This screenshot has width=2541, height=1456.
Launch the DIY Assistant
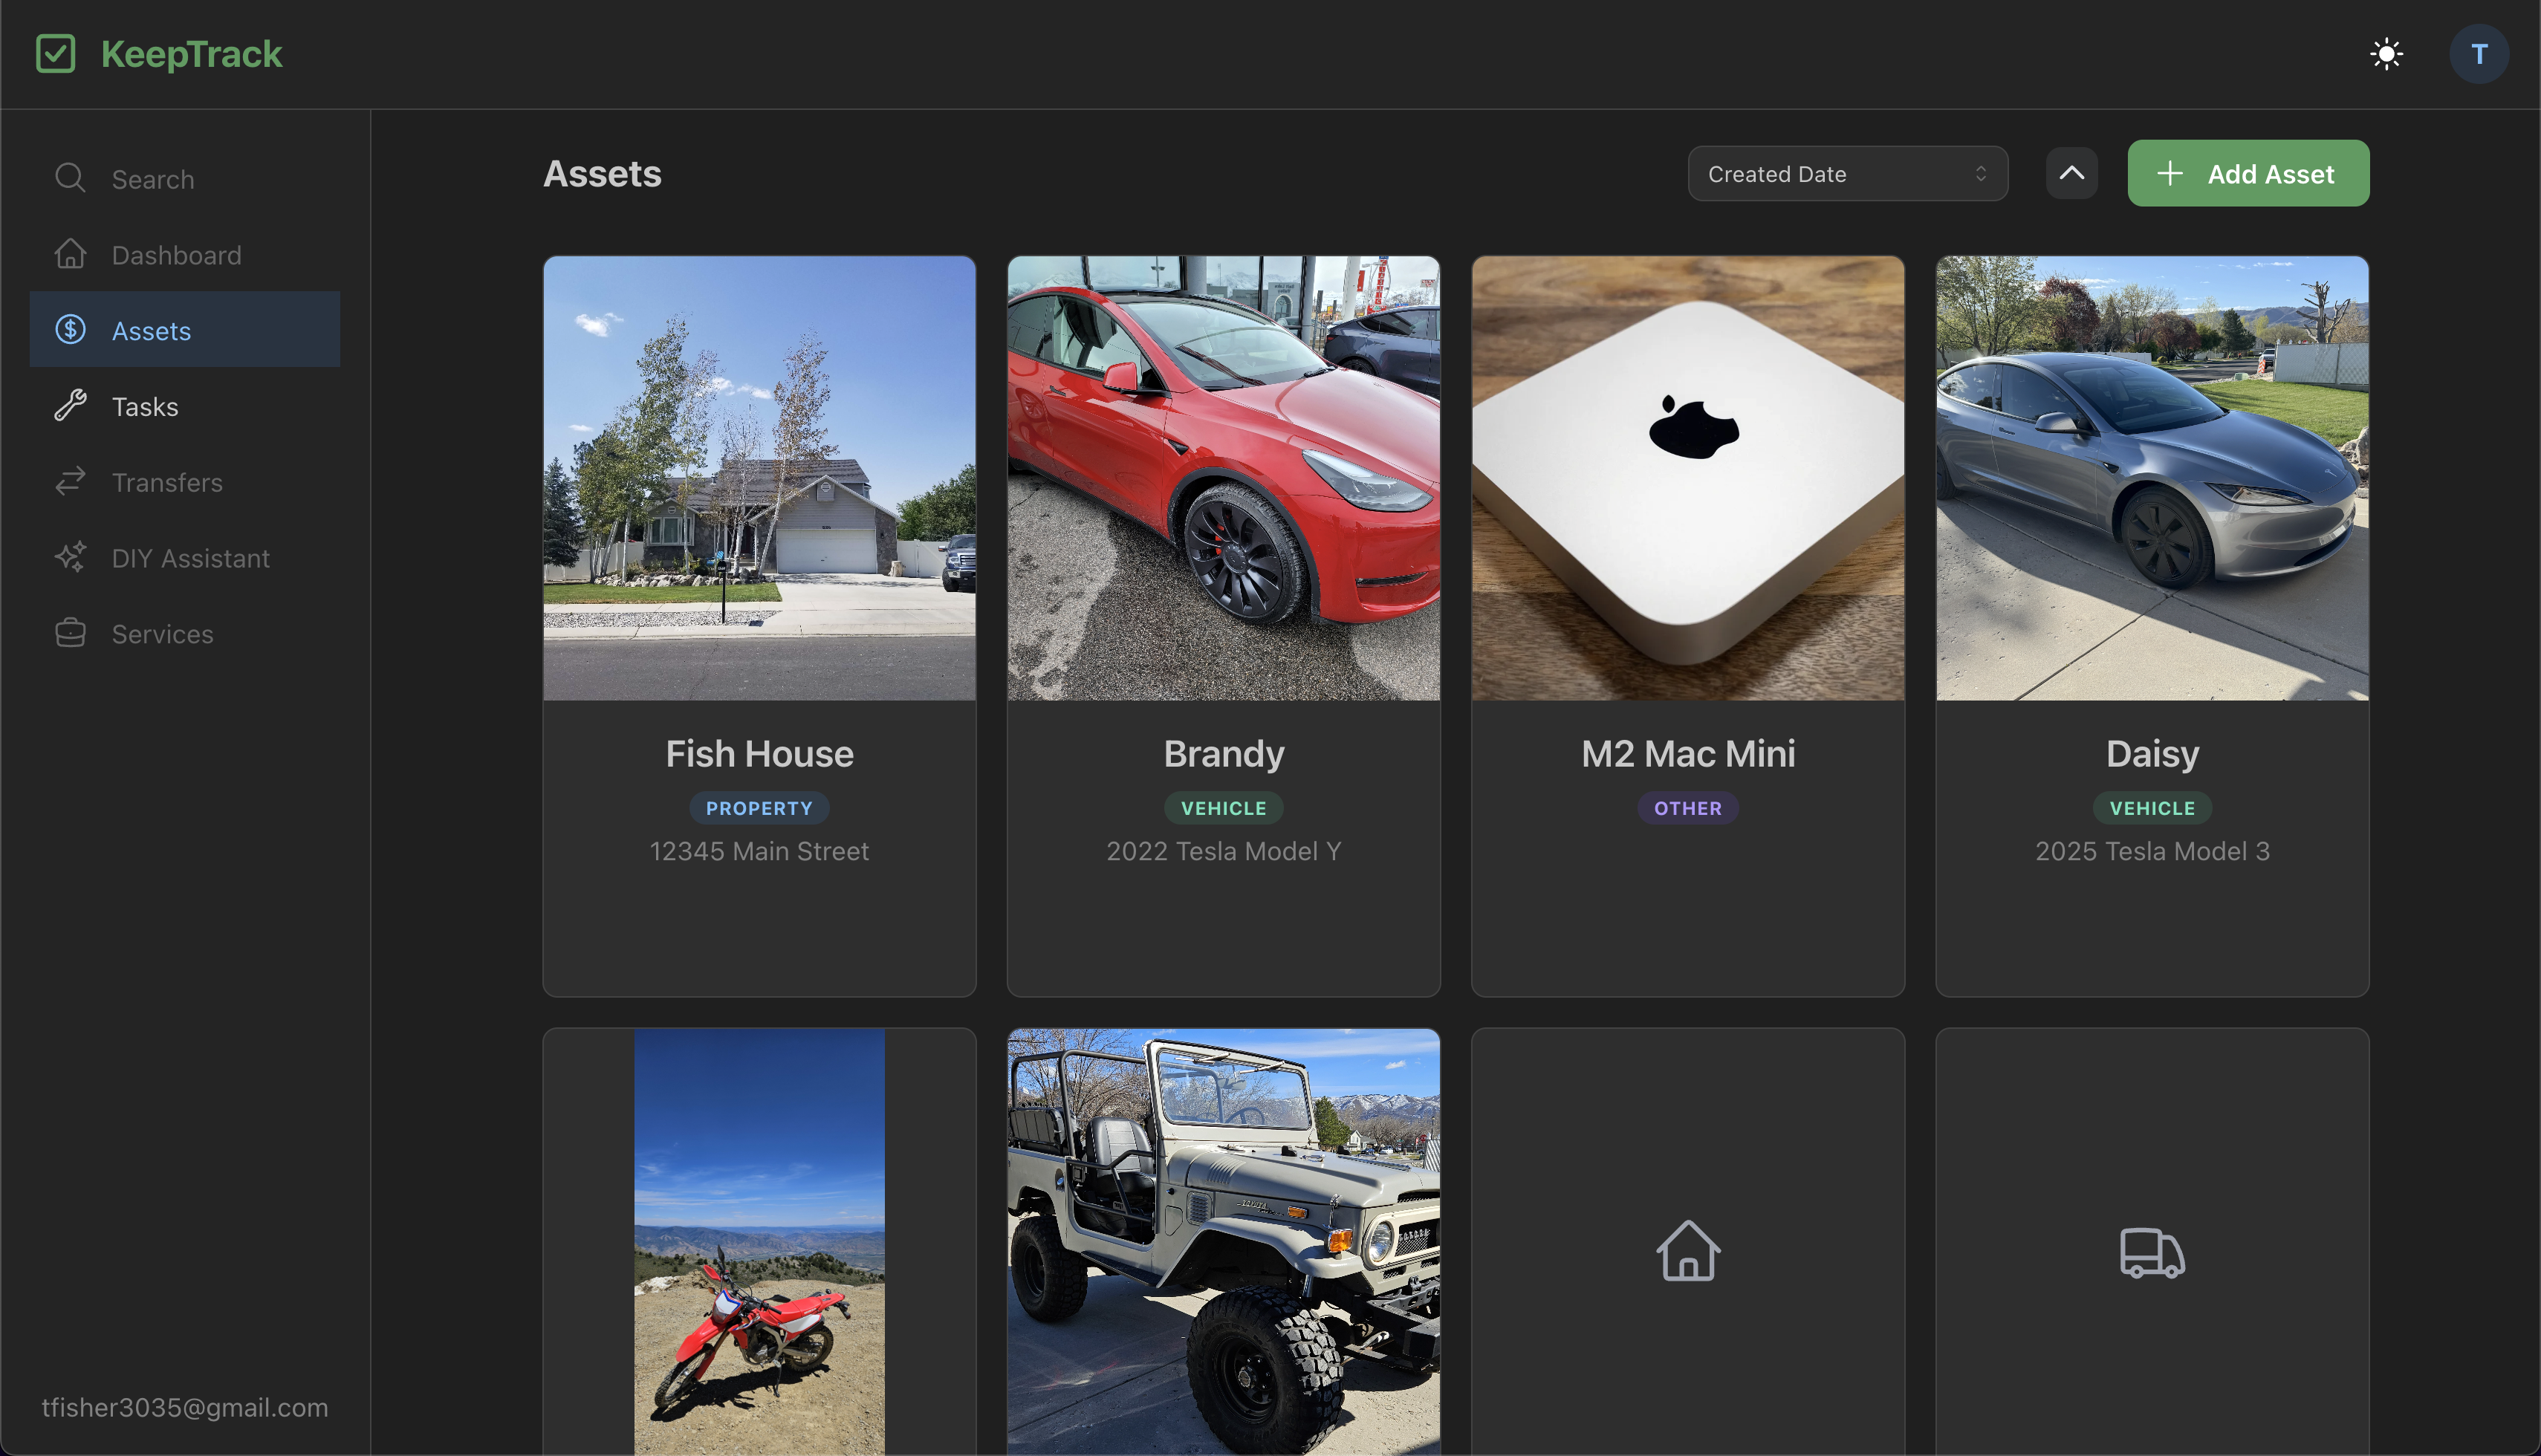(x=190, y=558)
